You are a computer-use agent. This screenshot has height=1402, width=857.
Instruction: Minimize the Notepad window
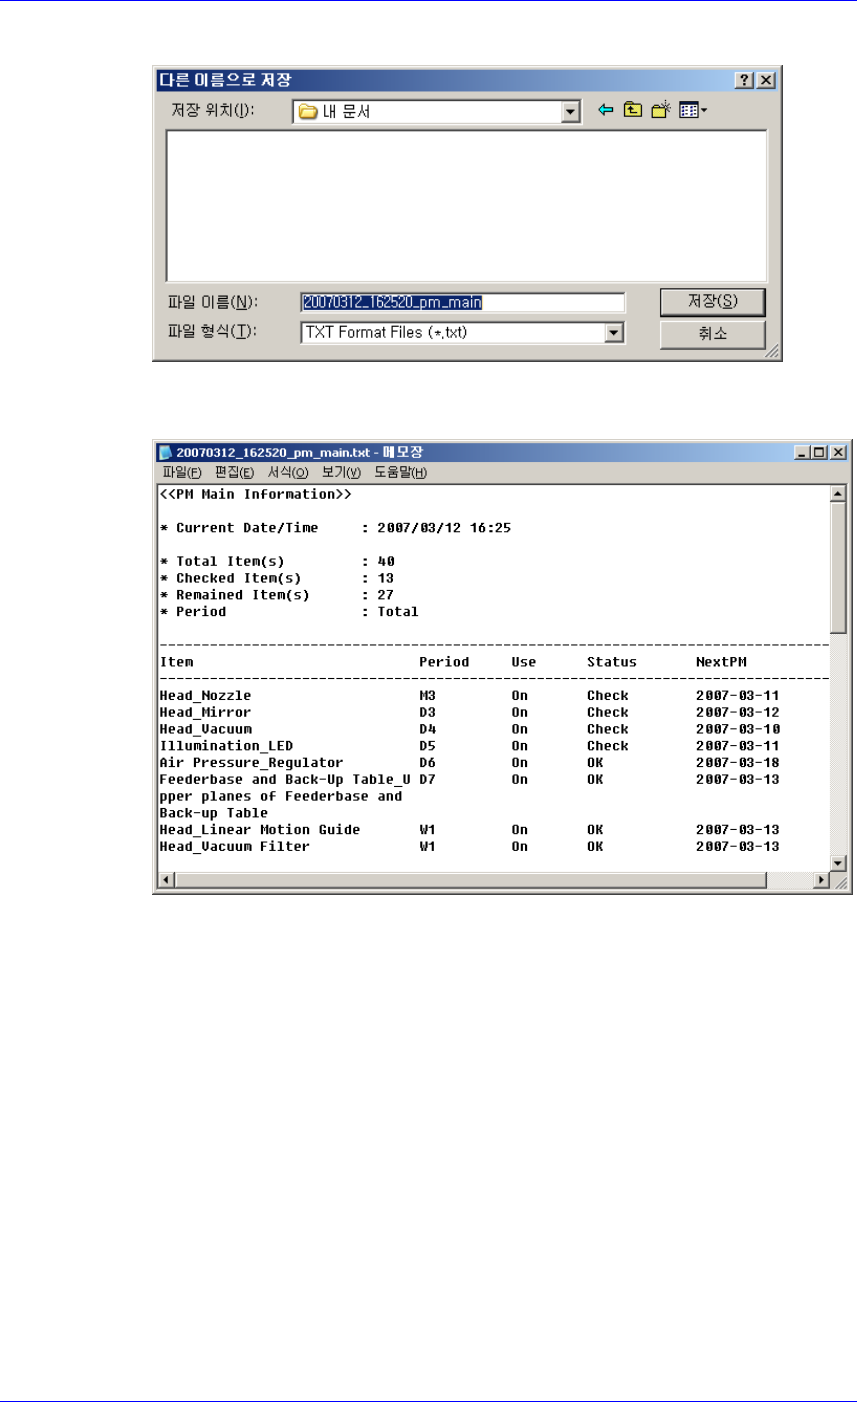805,452
